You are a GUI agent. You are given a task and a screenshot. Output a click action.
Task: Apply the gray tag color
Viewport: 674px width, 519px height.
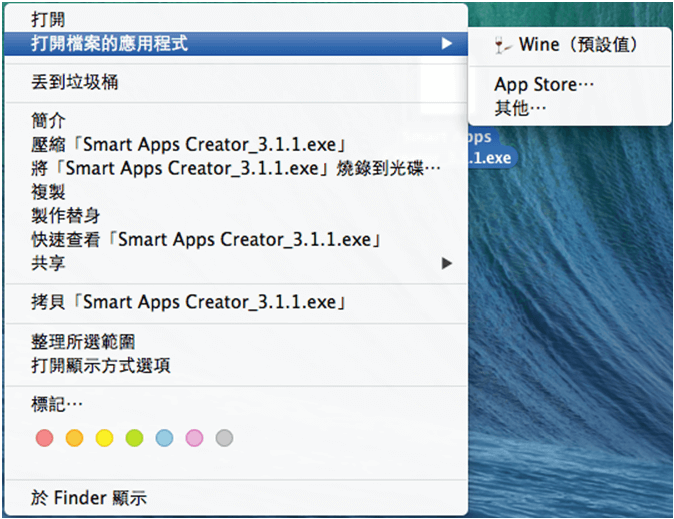tap(224, 438)
